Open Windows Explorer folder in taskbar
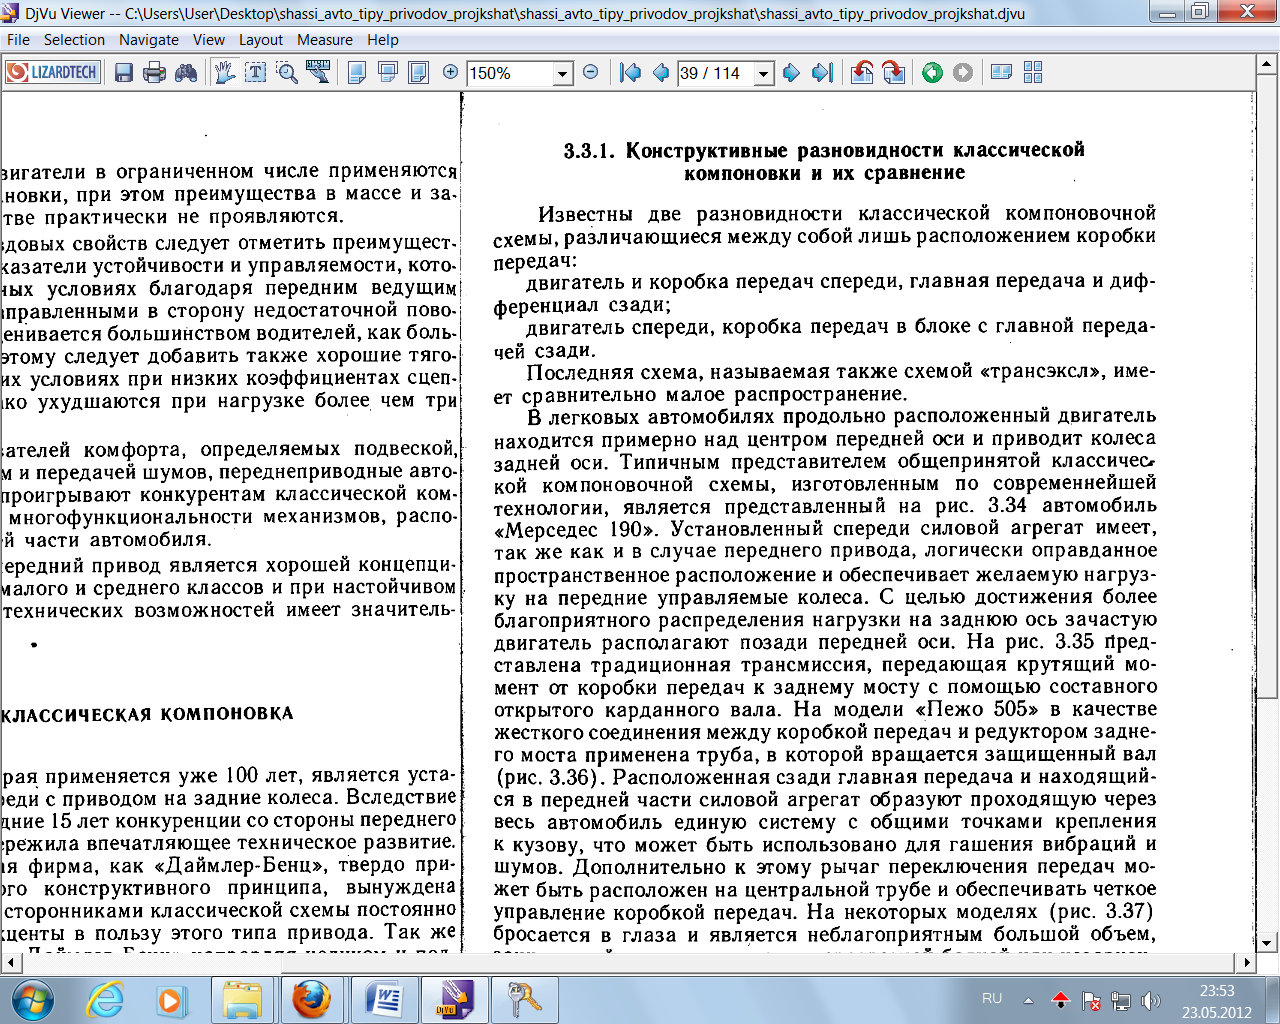Image resolution: width=1280 pixels, height=1024 pixels. (243, 999)
